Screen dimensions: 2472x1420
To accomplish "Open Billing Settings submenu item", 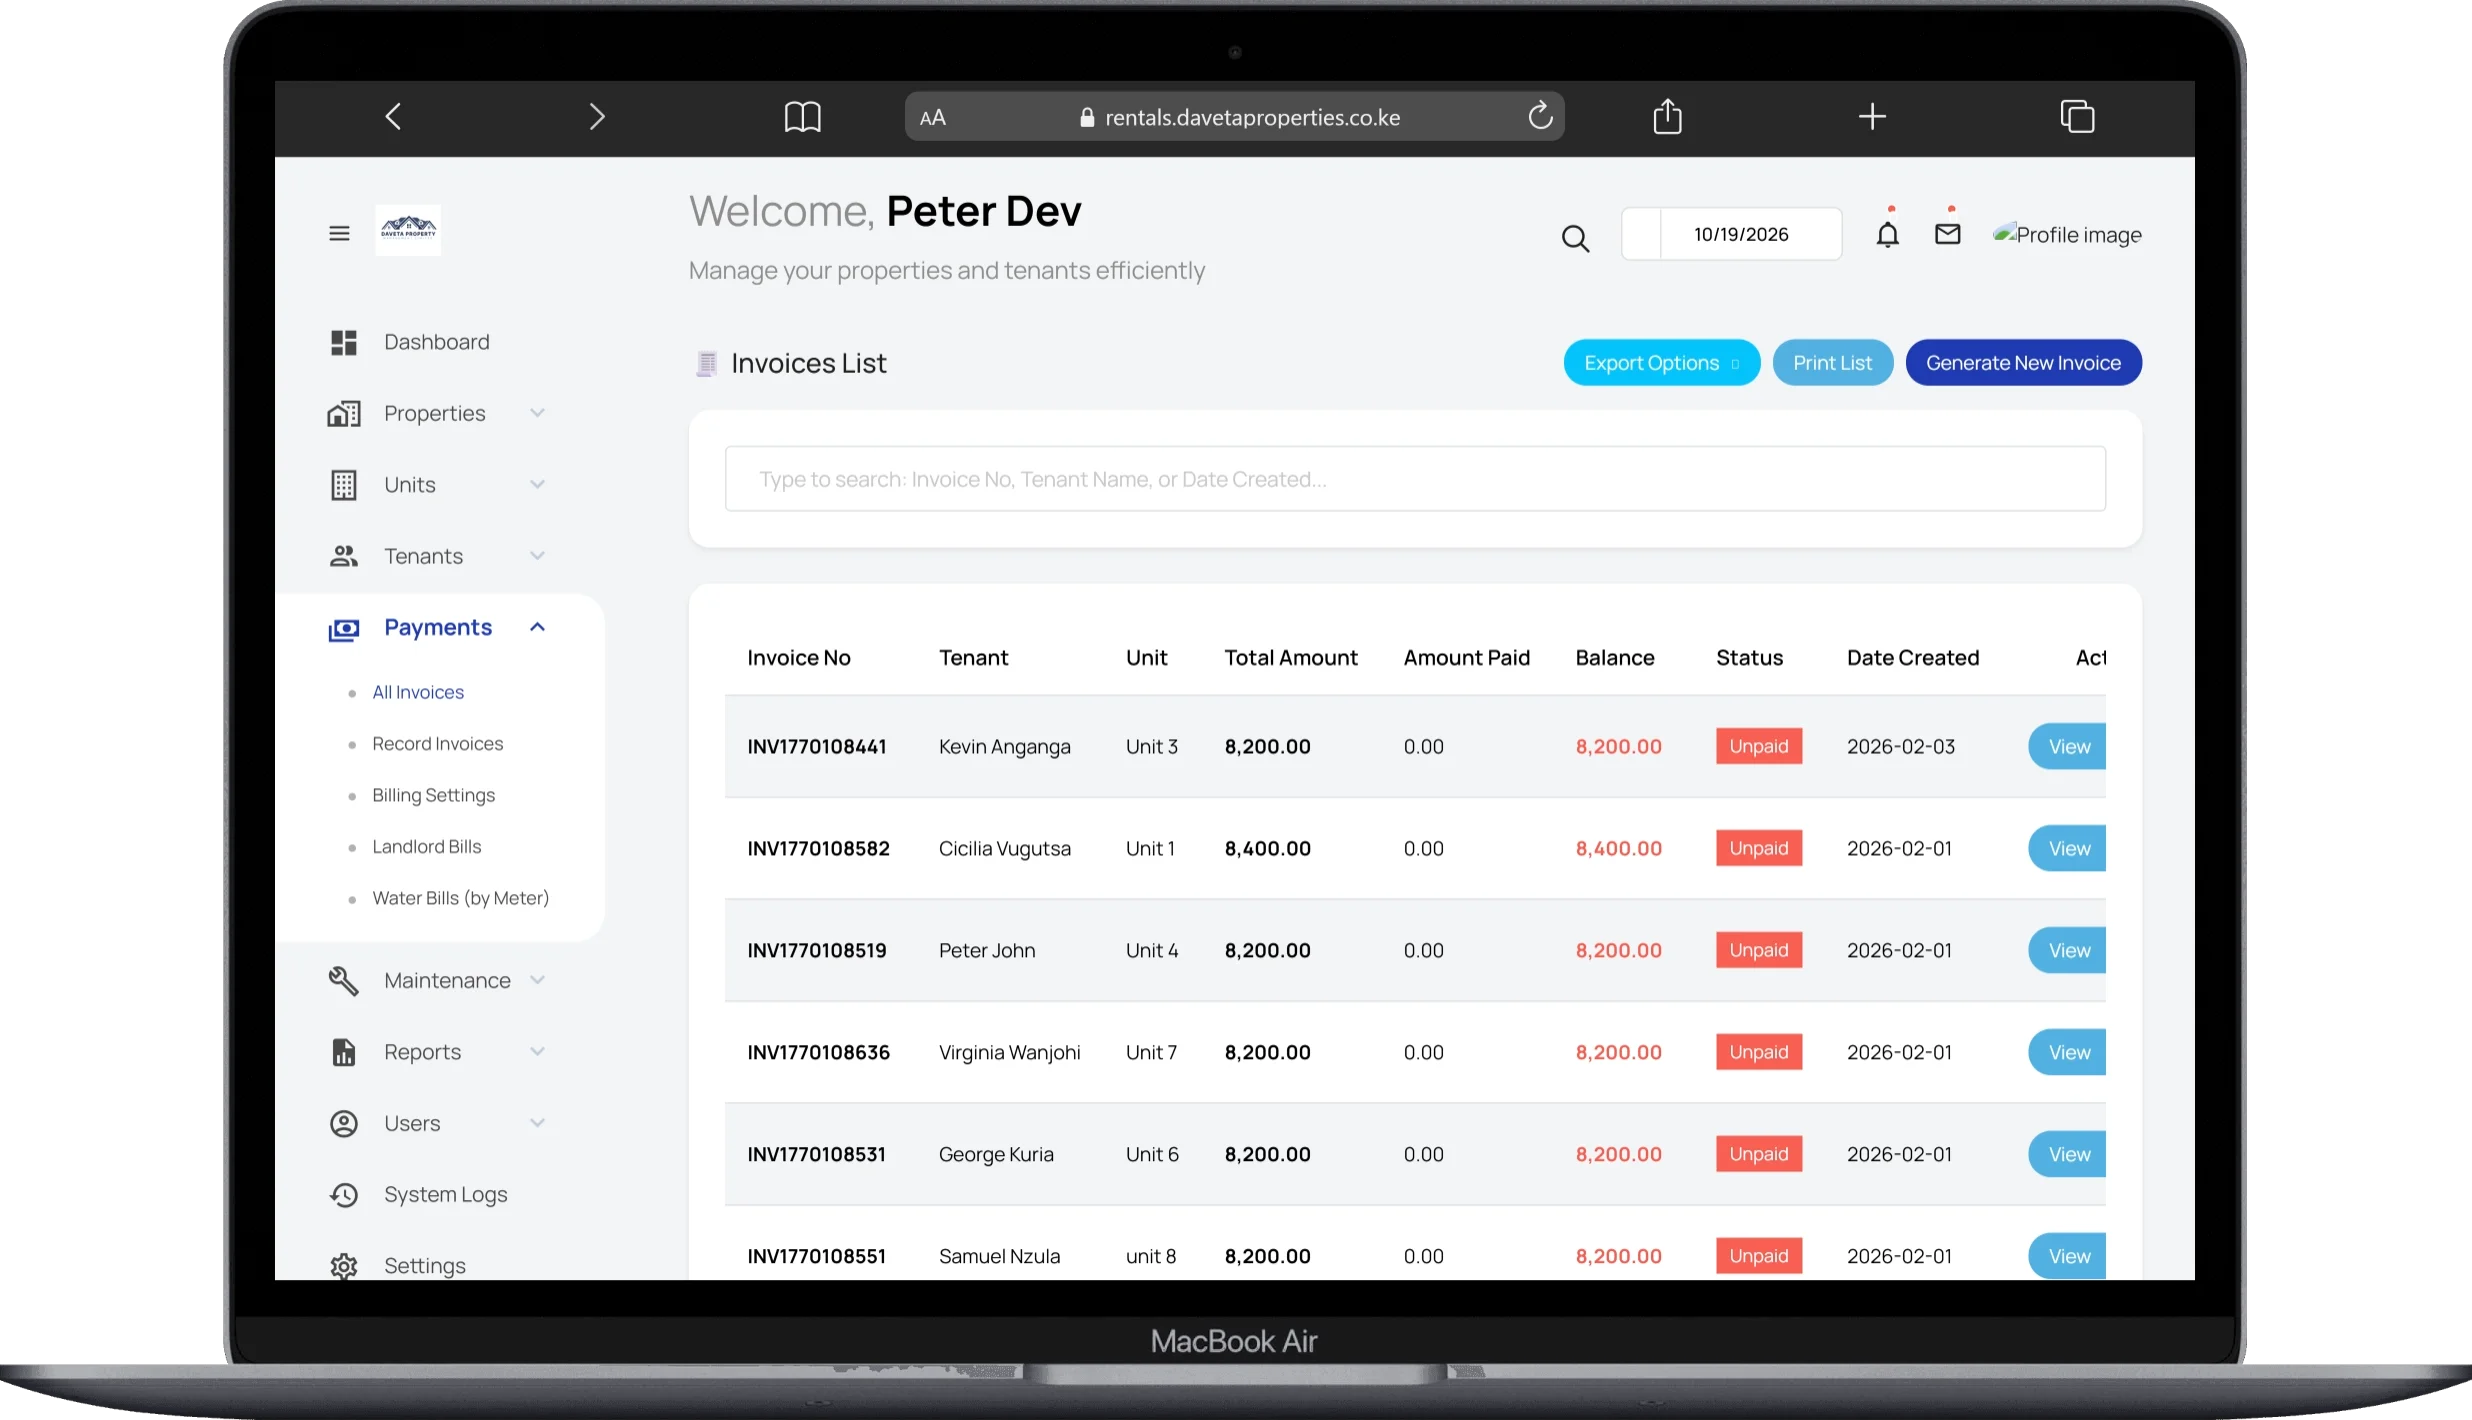I will click(x=434, y=795).
